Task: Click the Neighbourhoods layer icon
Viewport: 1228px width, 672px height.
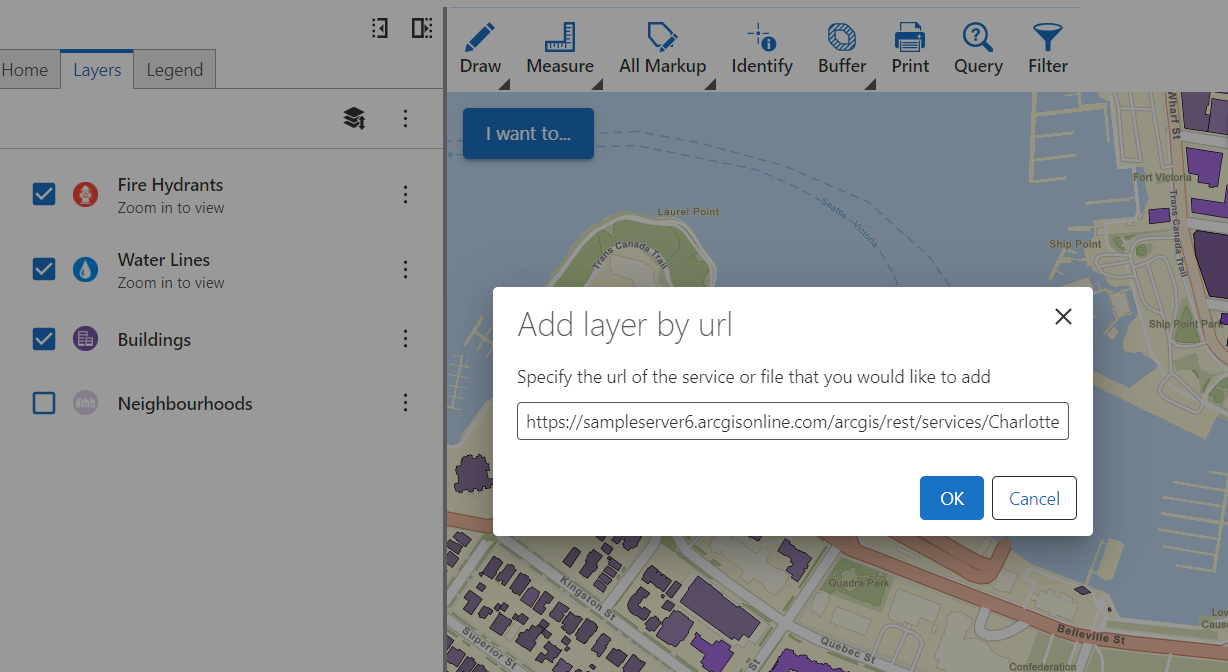Action: click(86, 403)
